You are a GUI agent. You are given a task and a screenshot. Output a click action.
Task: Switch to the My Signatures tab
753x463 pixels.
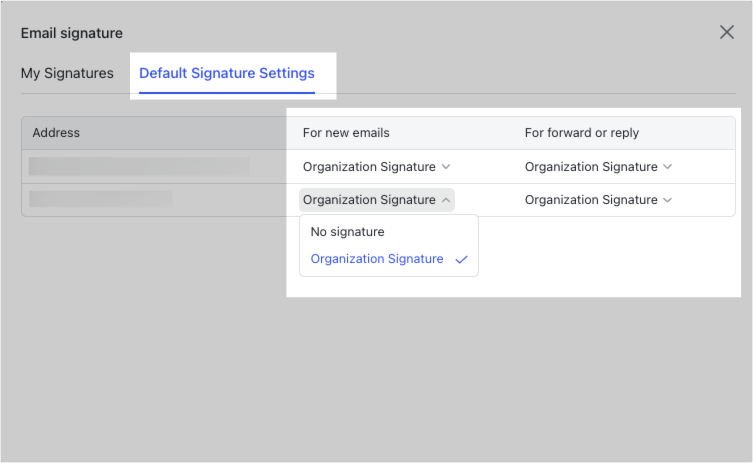tap(67, 73)
